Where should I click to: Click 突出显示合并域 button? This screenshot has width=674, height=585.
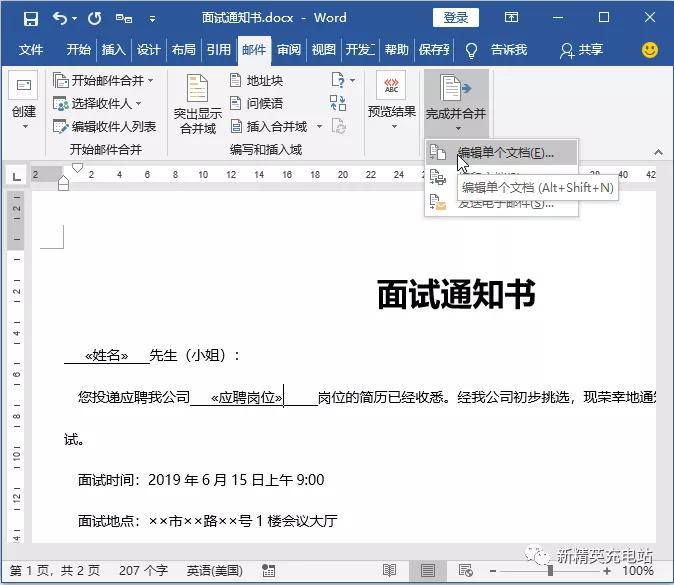point(198,104)
